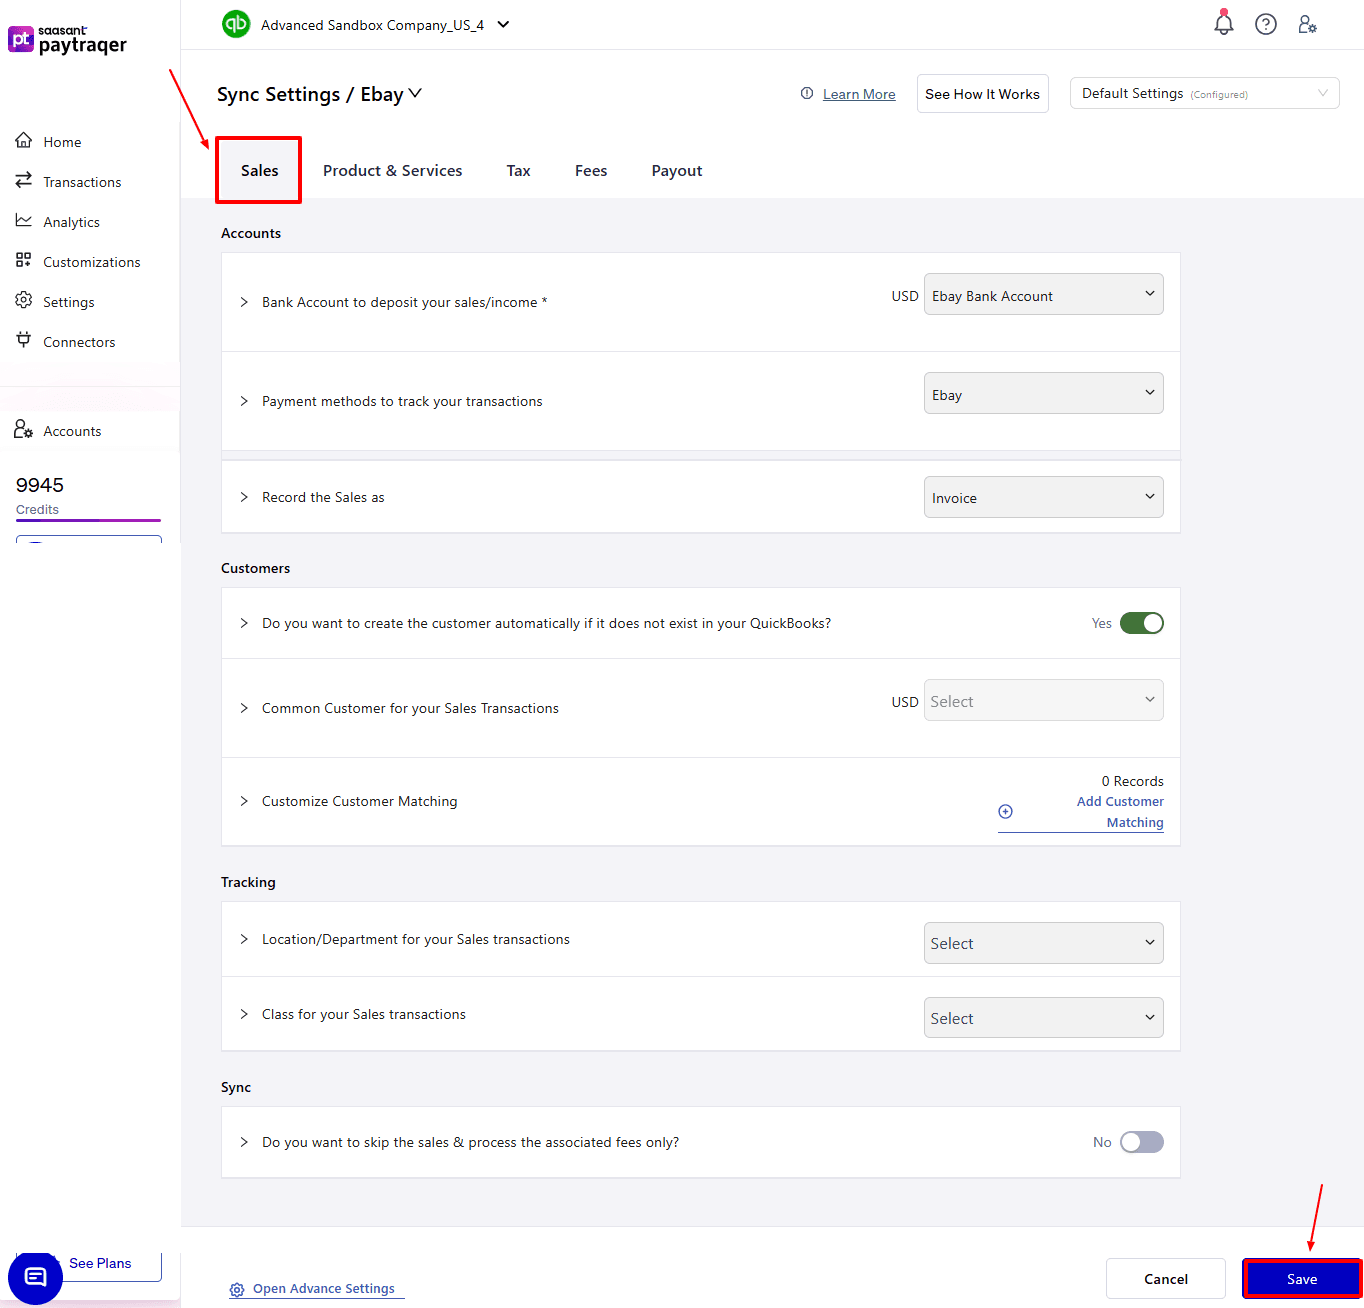Expand the Common Customer row
Screen dimensions: 1364x1308
[244, 708]
